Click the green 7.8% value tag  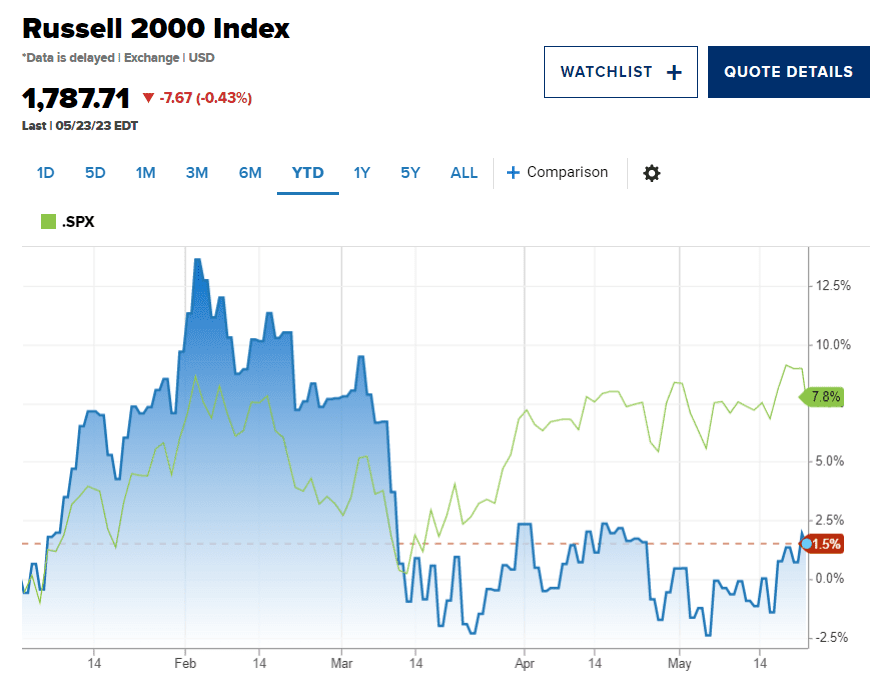click(822, 397)
